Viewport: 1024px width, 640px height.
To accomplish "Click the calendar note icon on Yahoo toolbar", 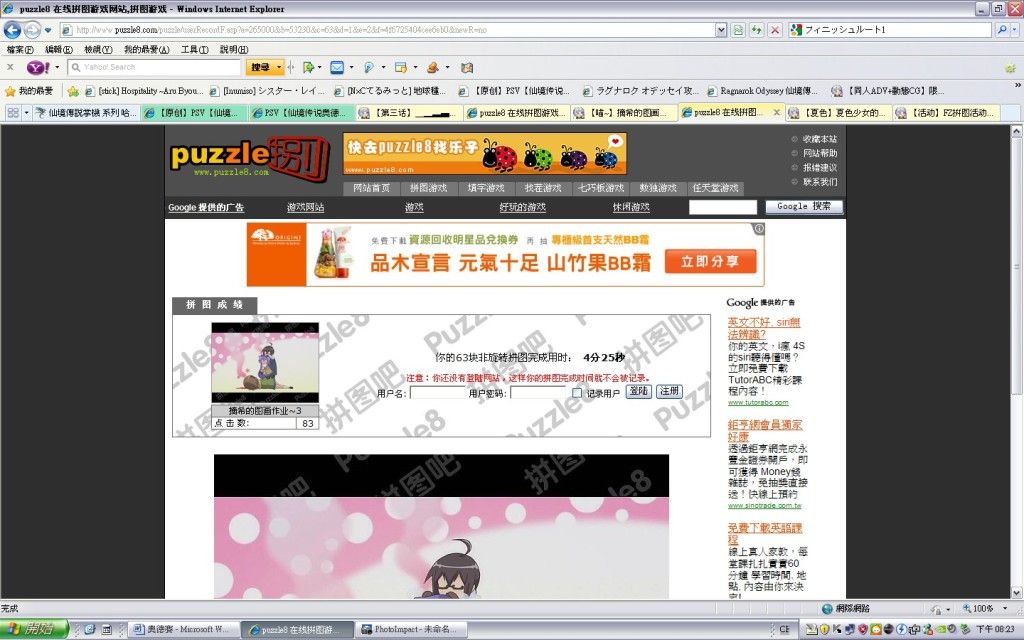I will click(x=401, y=67).
